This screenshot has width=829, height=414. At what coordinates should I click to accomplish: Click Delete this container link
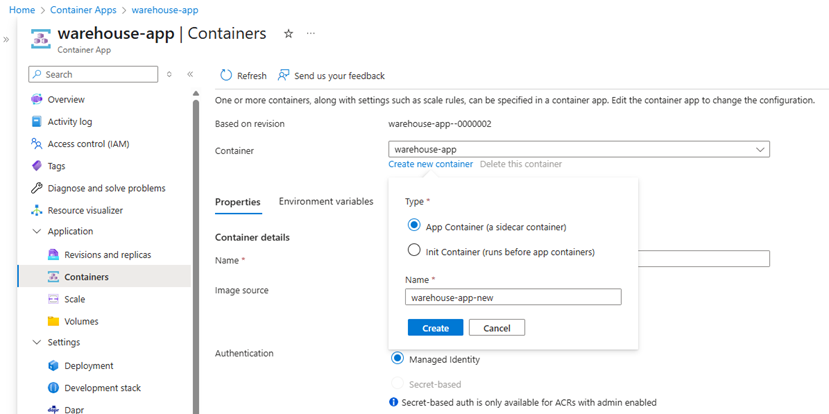click(x=521, y=164)
